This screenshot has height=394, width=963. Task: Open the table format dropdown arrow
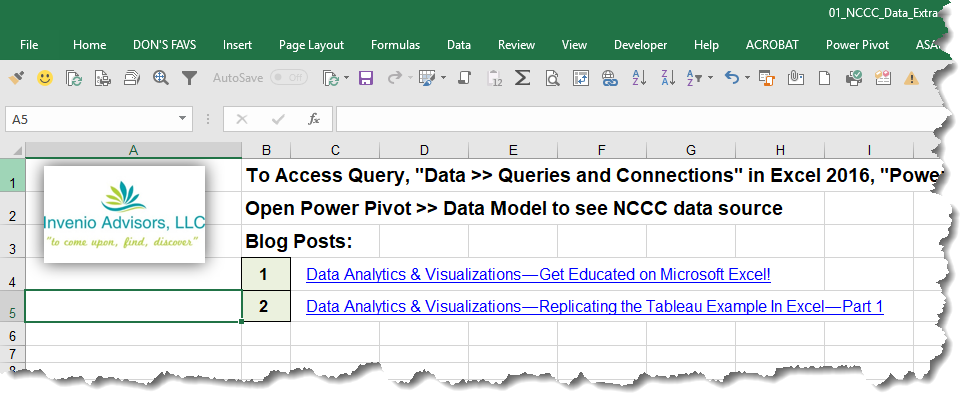click(x=443, y=78)
